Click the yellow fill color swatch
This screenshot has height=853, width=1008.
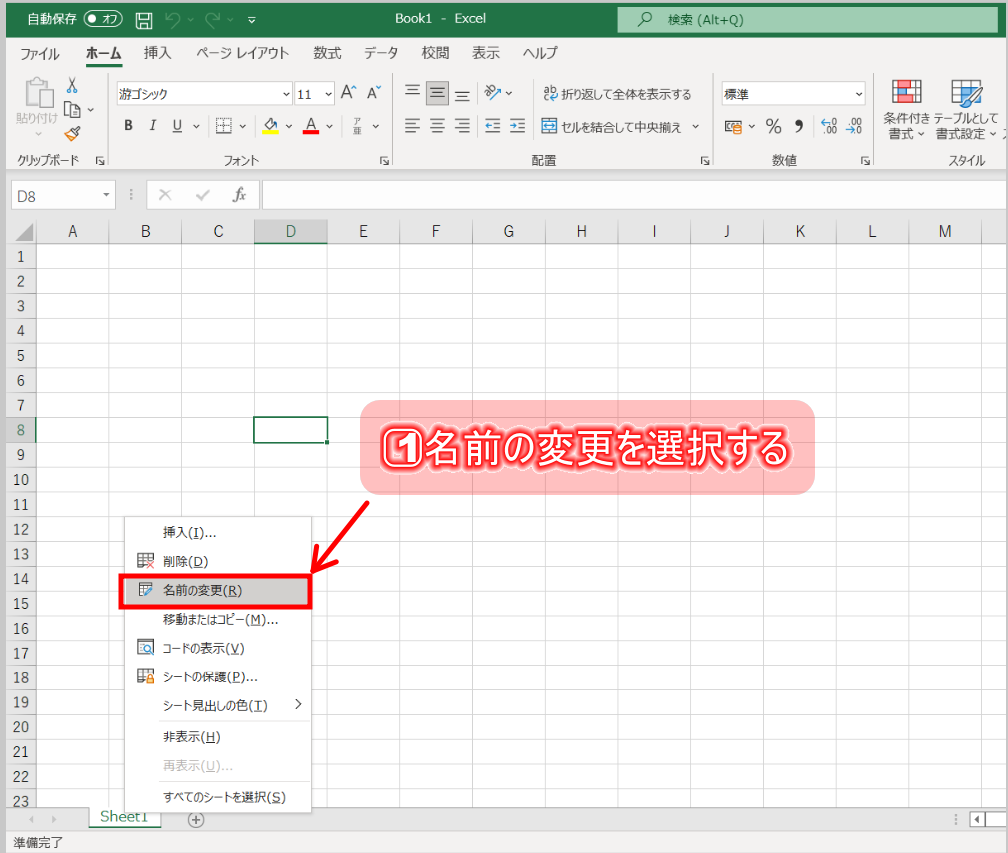(270, 126)
